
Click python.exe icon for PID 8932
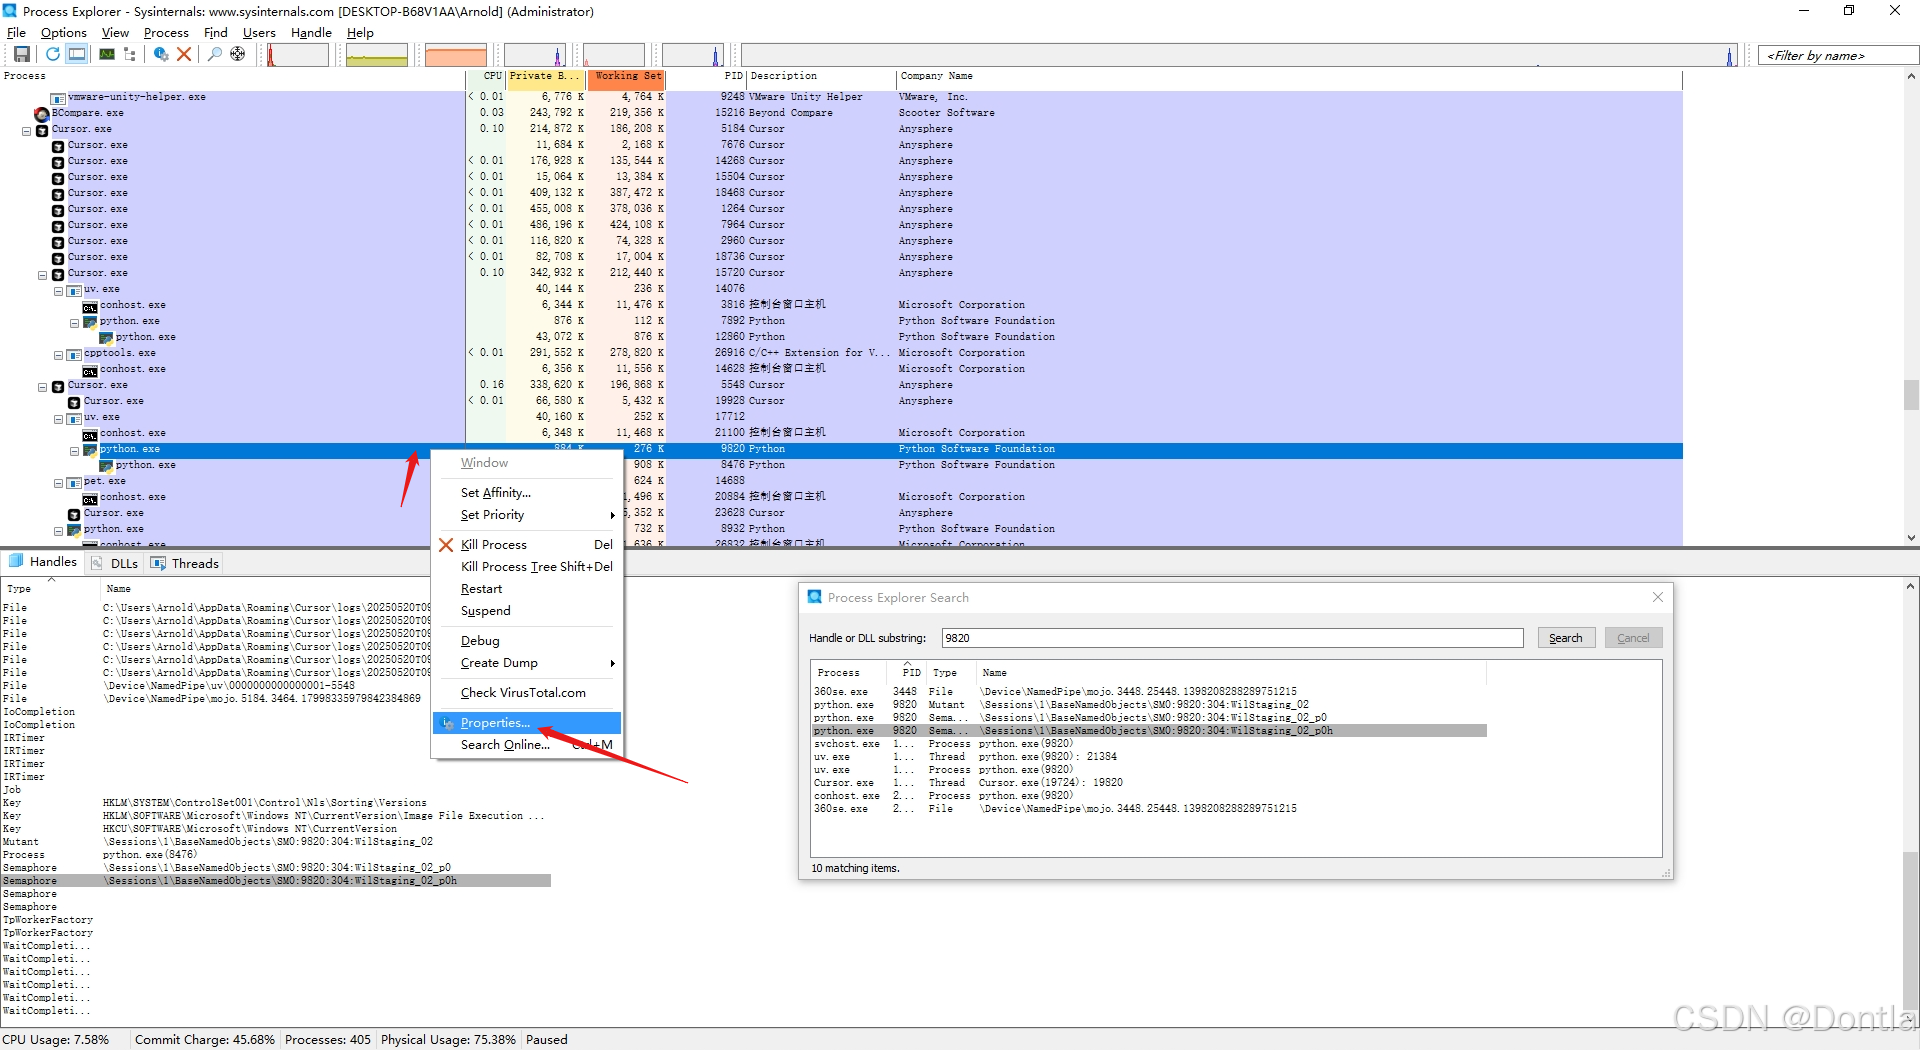point(74,530)
